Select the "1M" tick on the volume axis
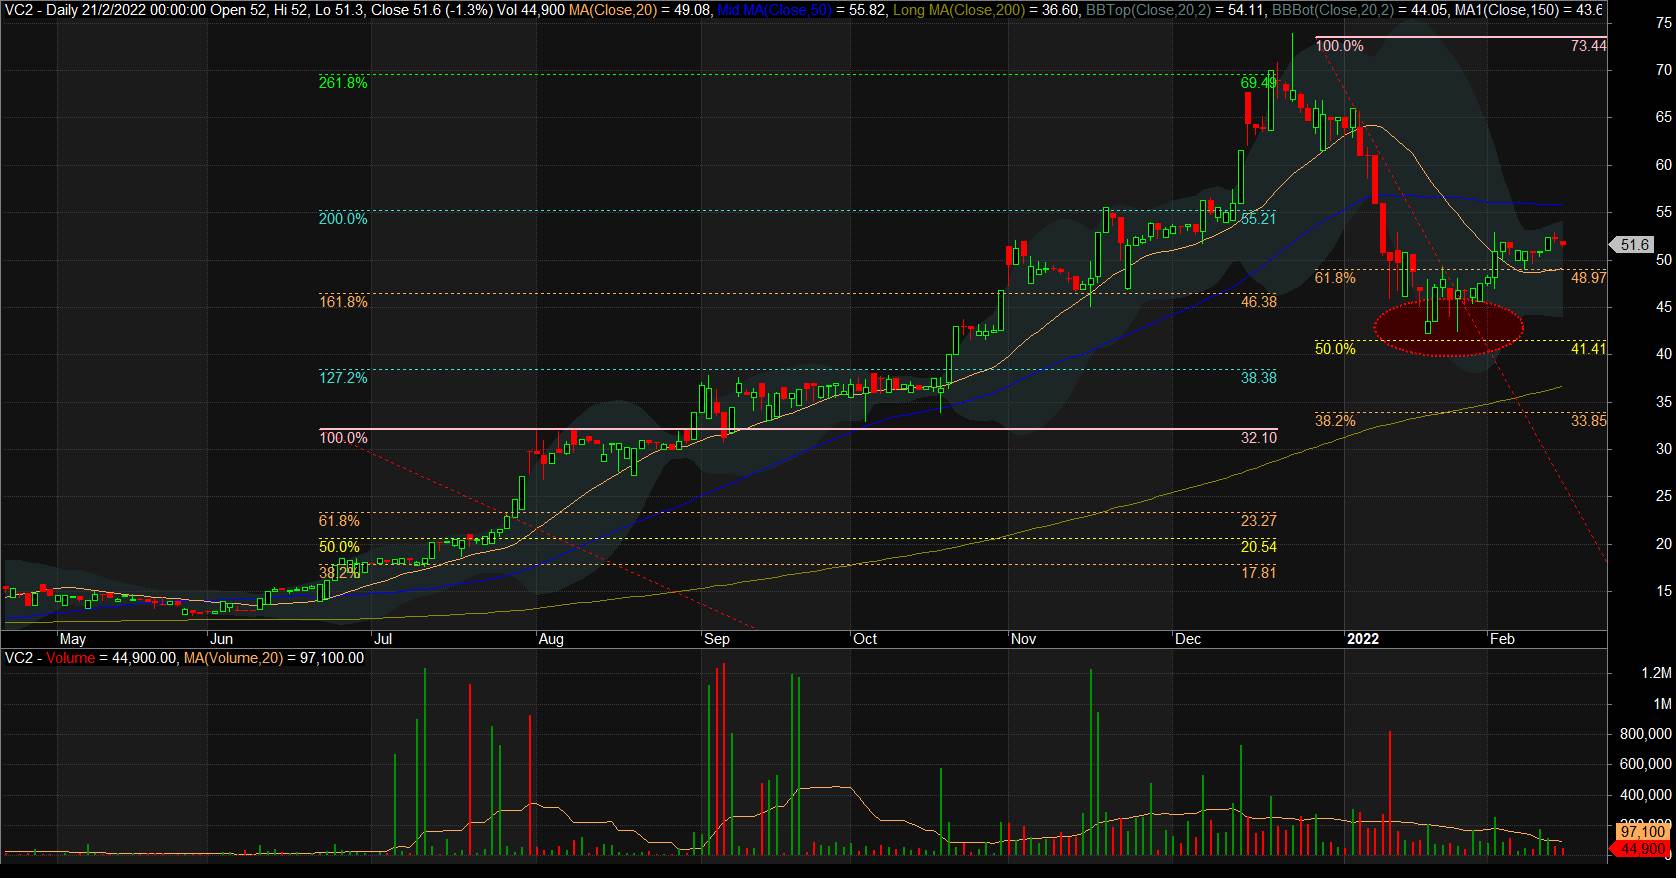The width and height of the screenshot is (1676, 878). (x=1662, y=704)
